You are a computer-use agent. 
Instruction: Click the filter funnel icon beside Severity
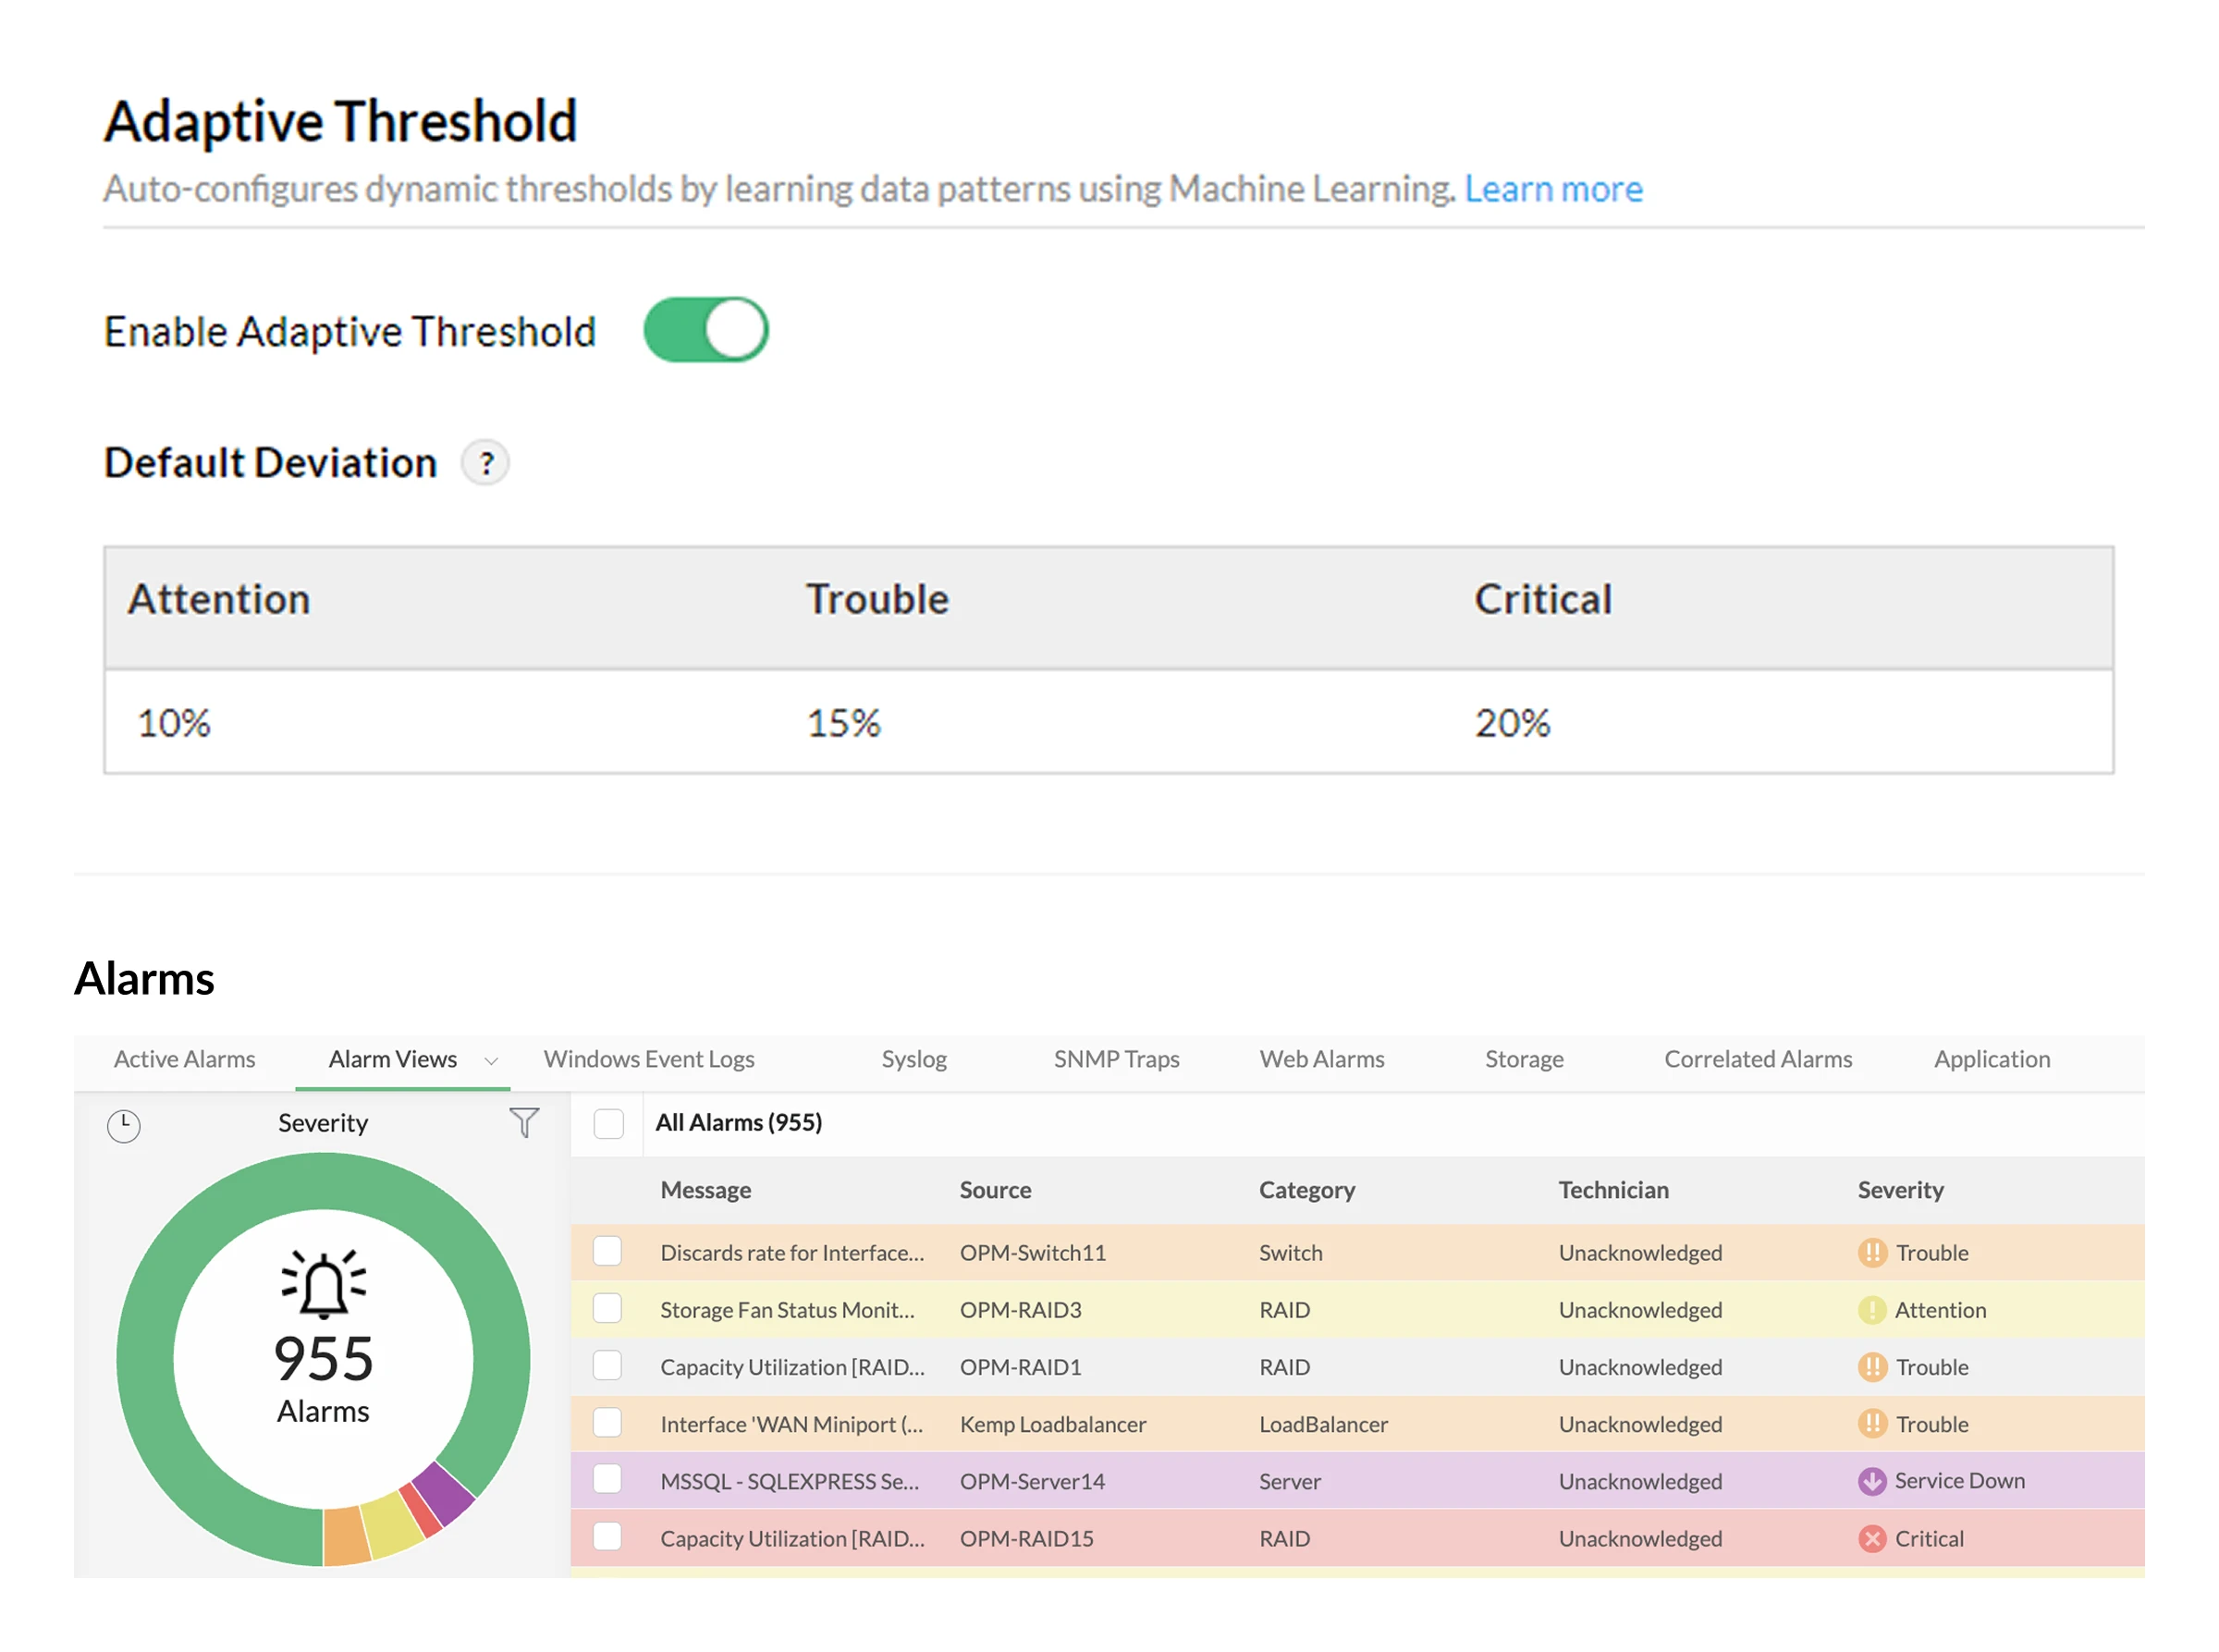524,1122
